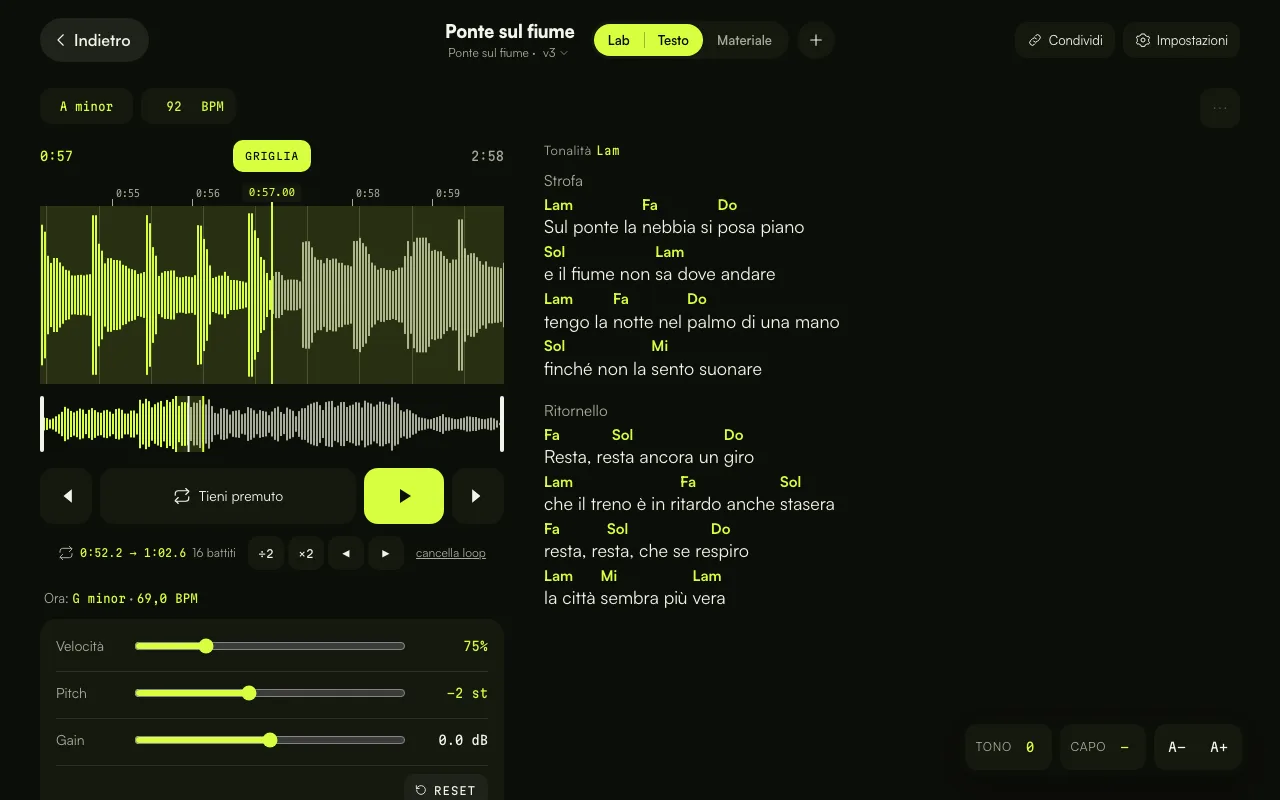
Task: Increase lyrics font size with A+
Action: pyautogui.click(x=1219, y=747)
